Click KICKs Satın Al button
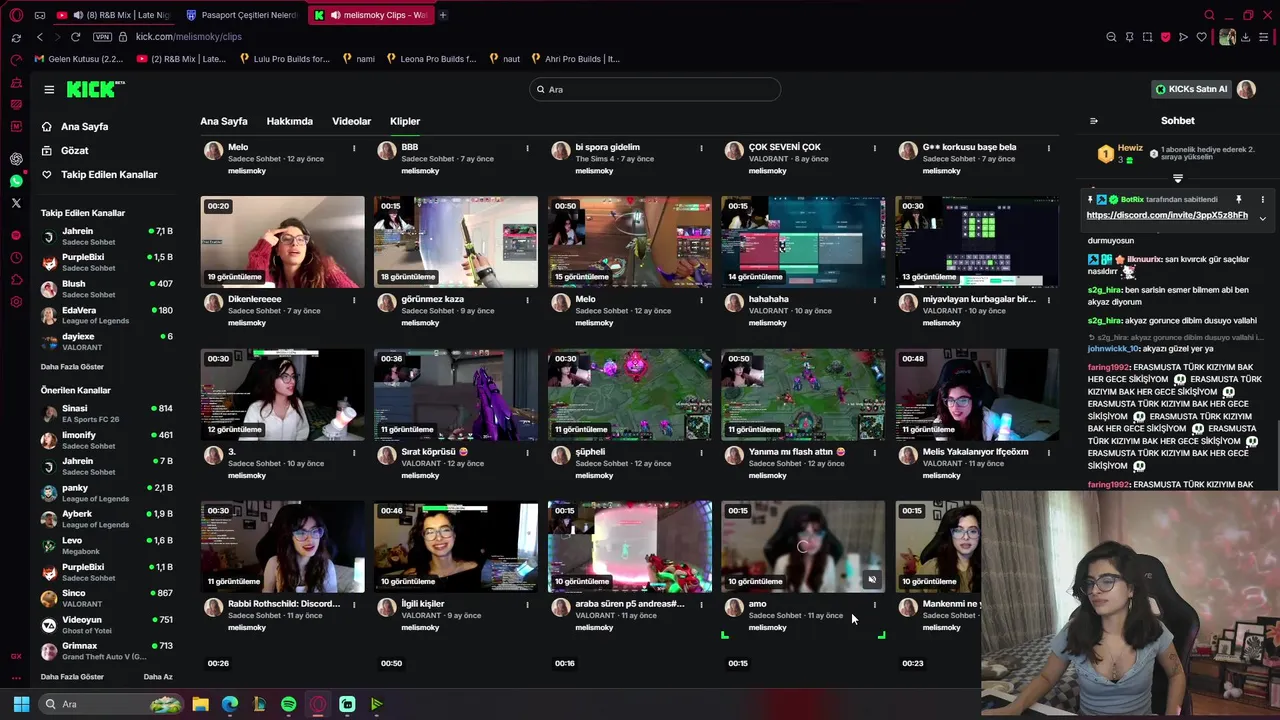1280x720 pixels. pos(1191,89)
